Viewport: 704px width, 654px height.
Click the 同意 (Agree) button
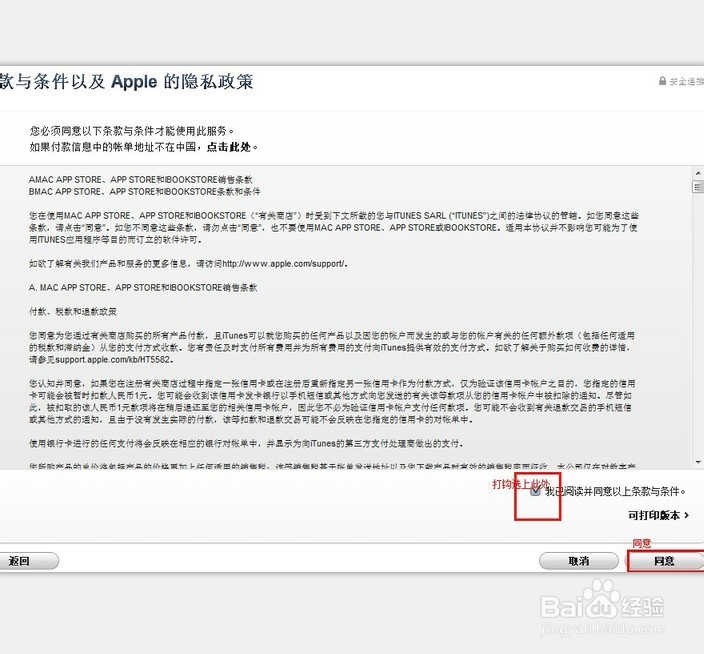(664, 561)
